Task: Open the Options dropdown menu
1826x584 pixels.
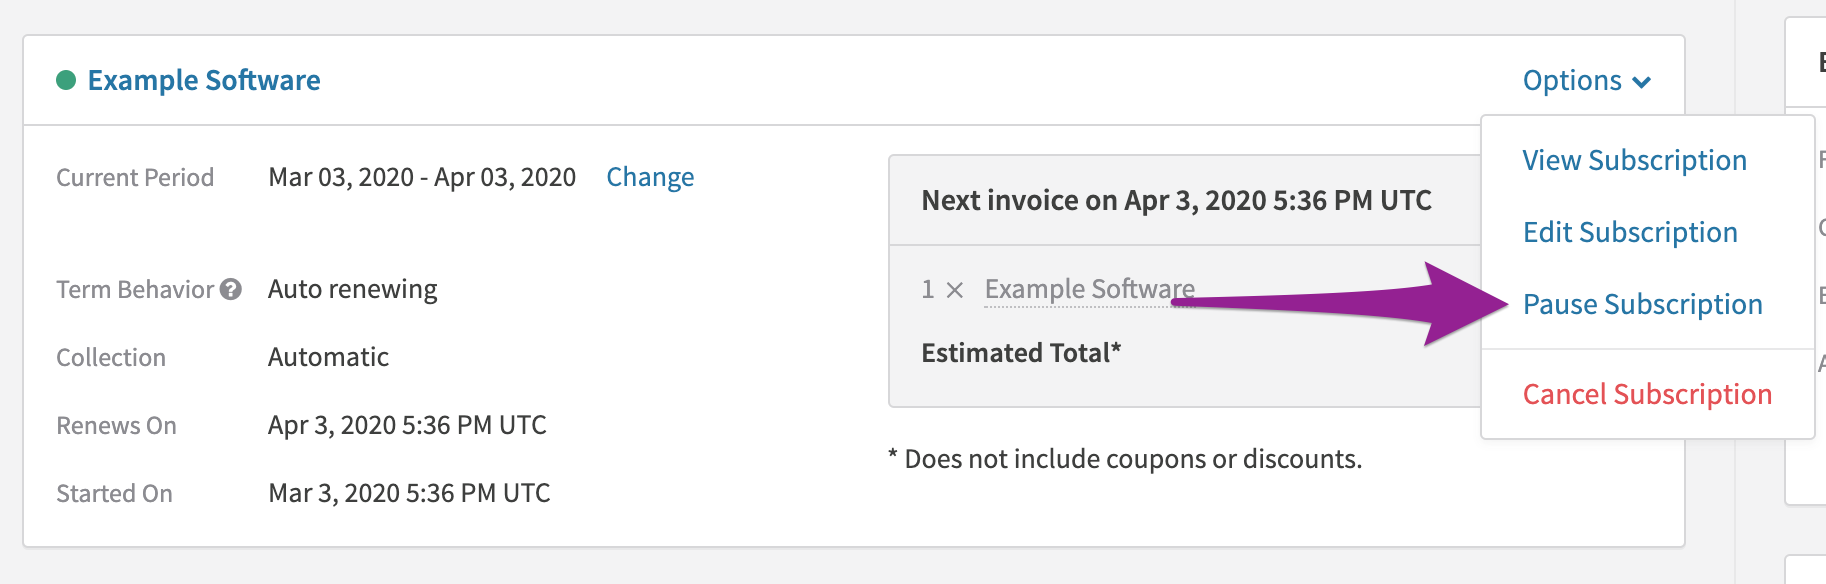Action: coord(1585,80)
